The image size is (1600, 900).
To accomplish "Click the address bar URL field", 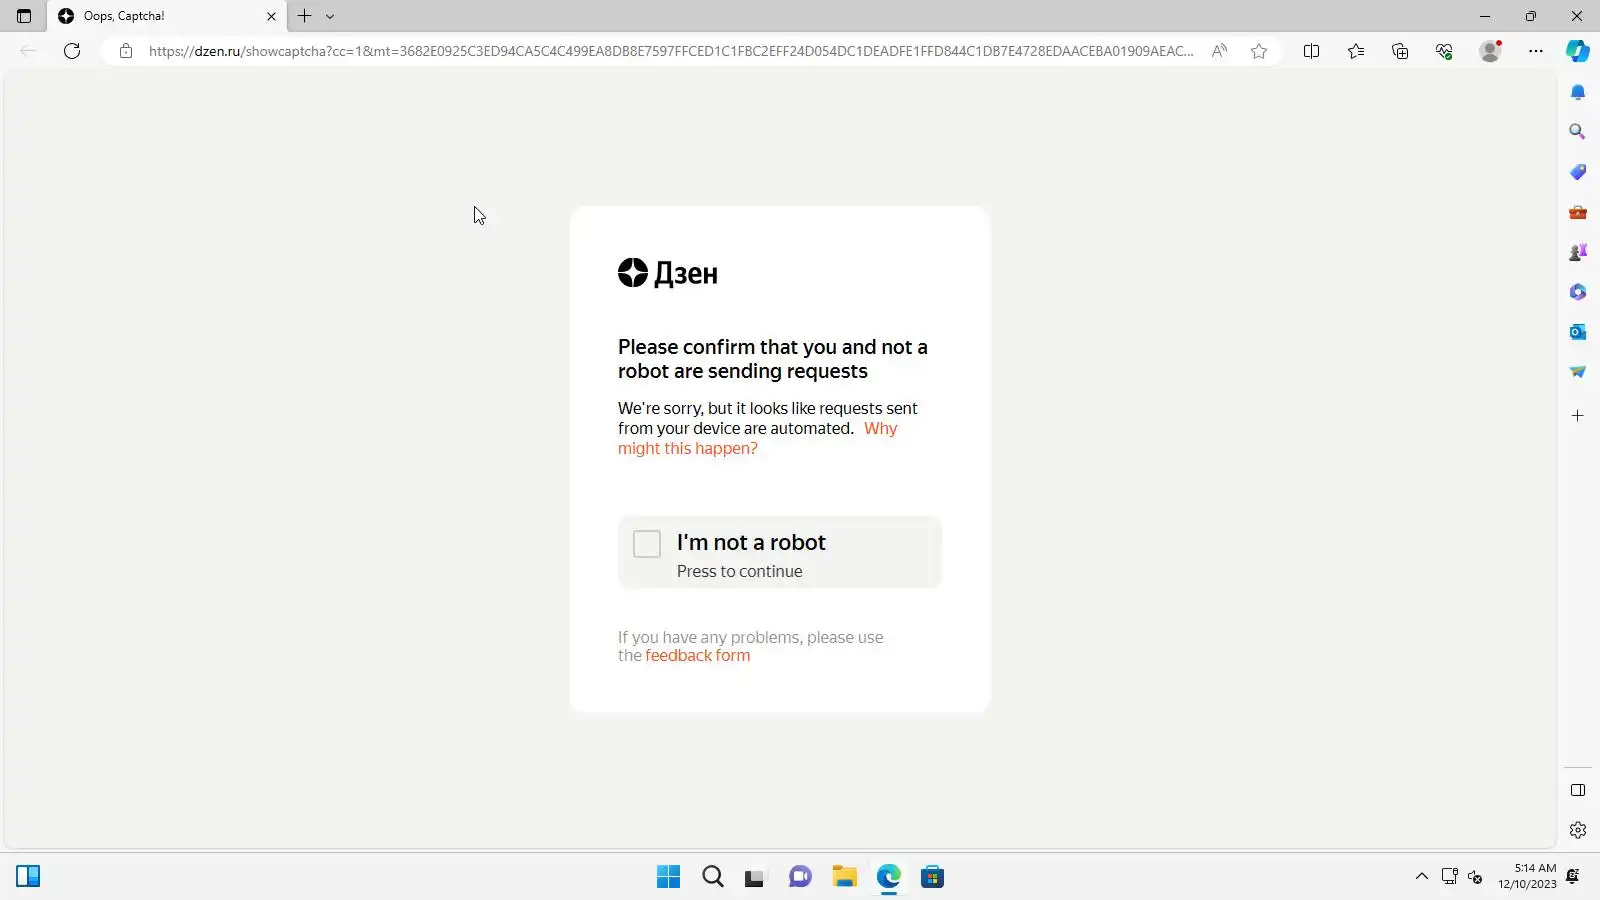I will click(x=670, y=51).
